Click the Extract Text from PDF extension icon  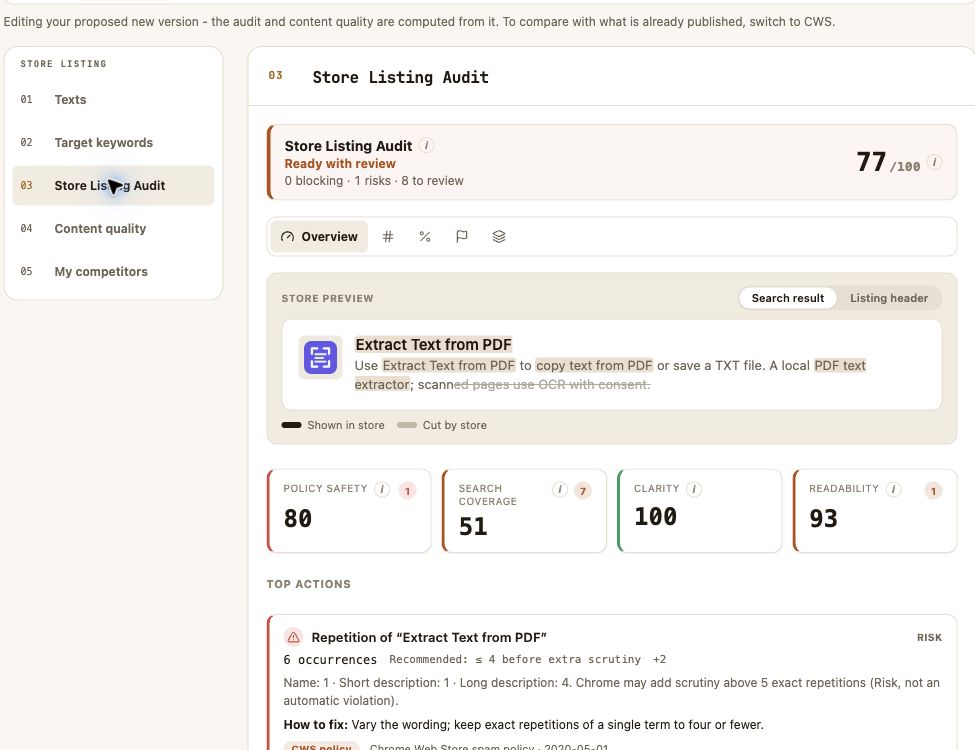click(320, 358)
